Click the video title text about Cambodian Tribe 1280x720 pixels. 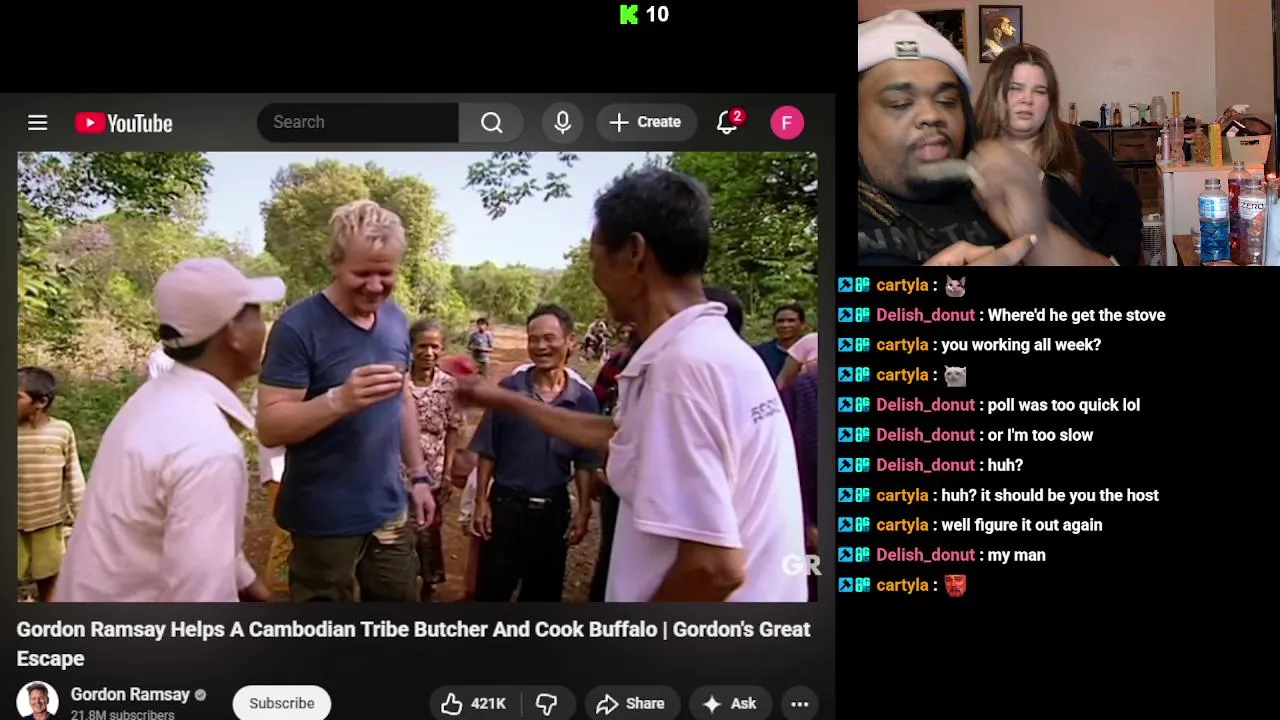pyautogui.click(x=413, y=643)
